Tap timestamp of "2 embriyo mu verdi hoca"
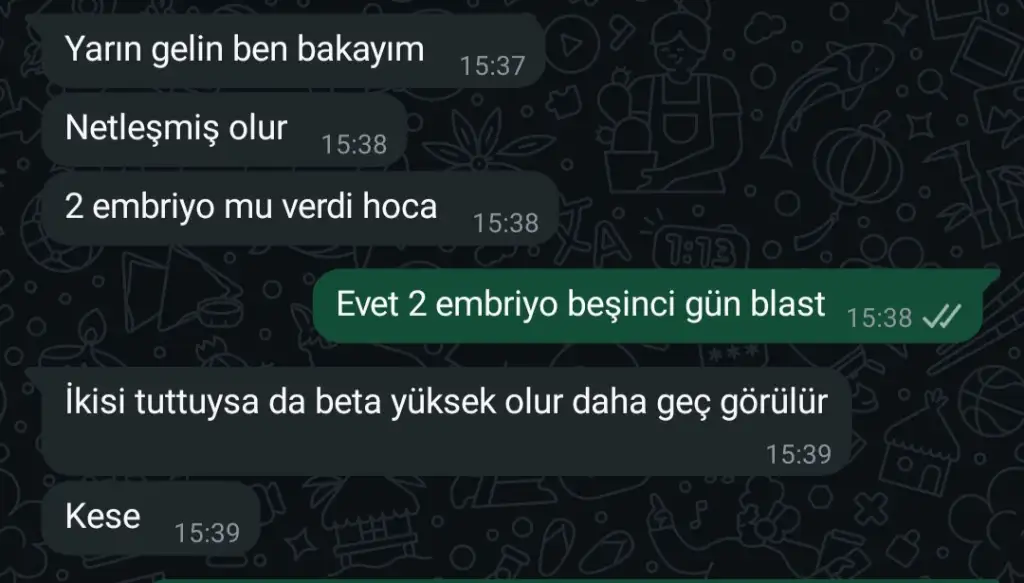 pos(505,223)
